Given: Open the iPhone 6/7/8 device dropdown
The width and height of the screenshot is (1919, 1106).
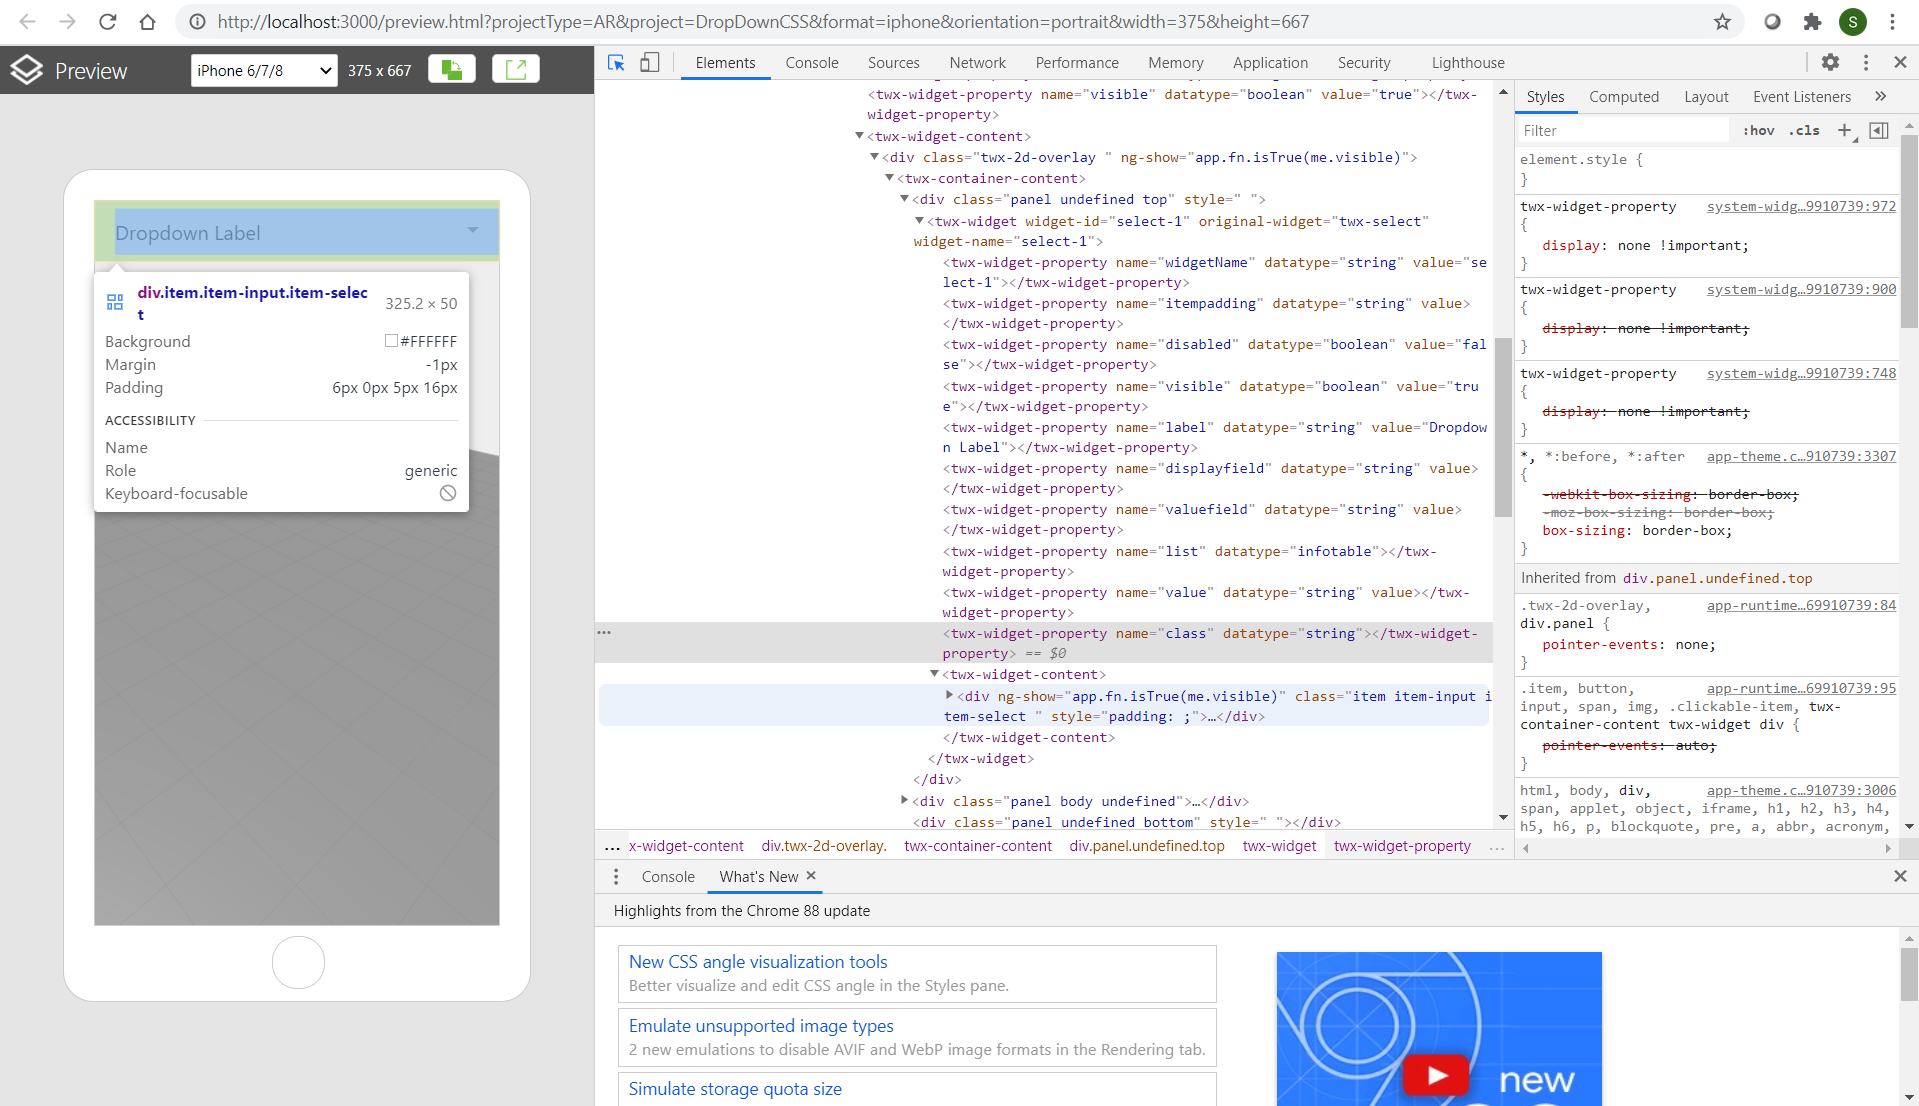Looking at the screenshot, I should 264,70.
